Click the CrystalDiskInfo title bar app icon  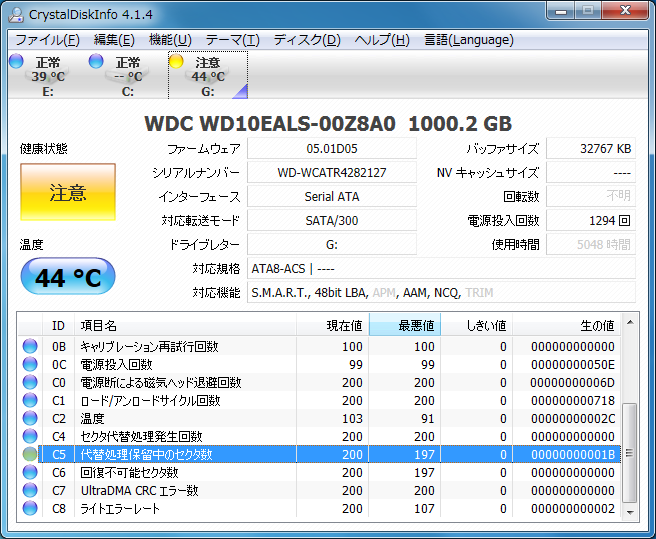[17, 15]
